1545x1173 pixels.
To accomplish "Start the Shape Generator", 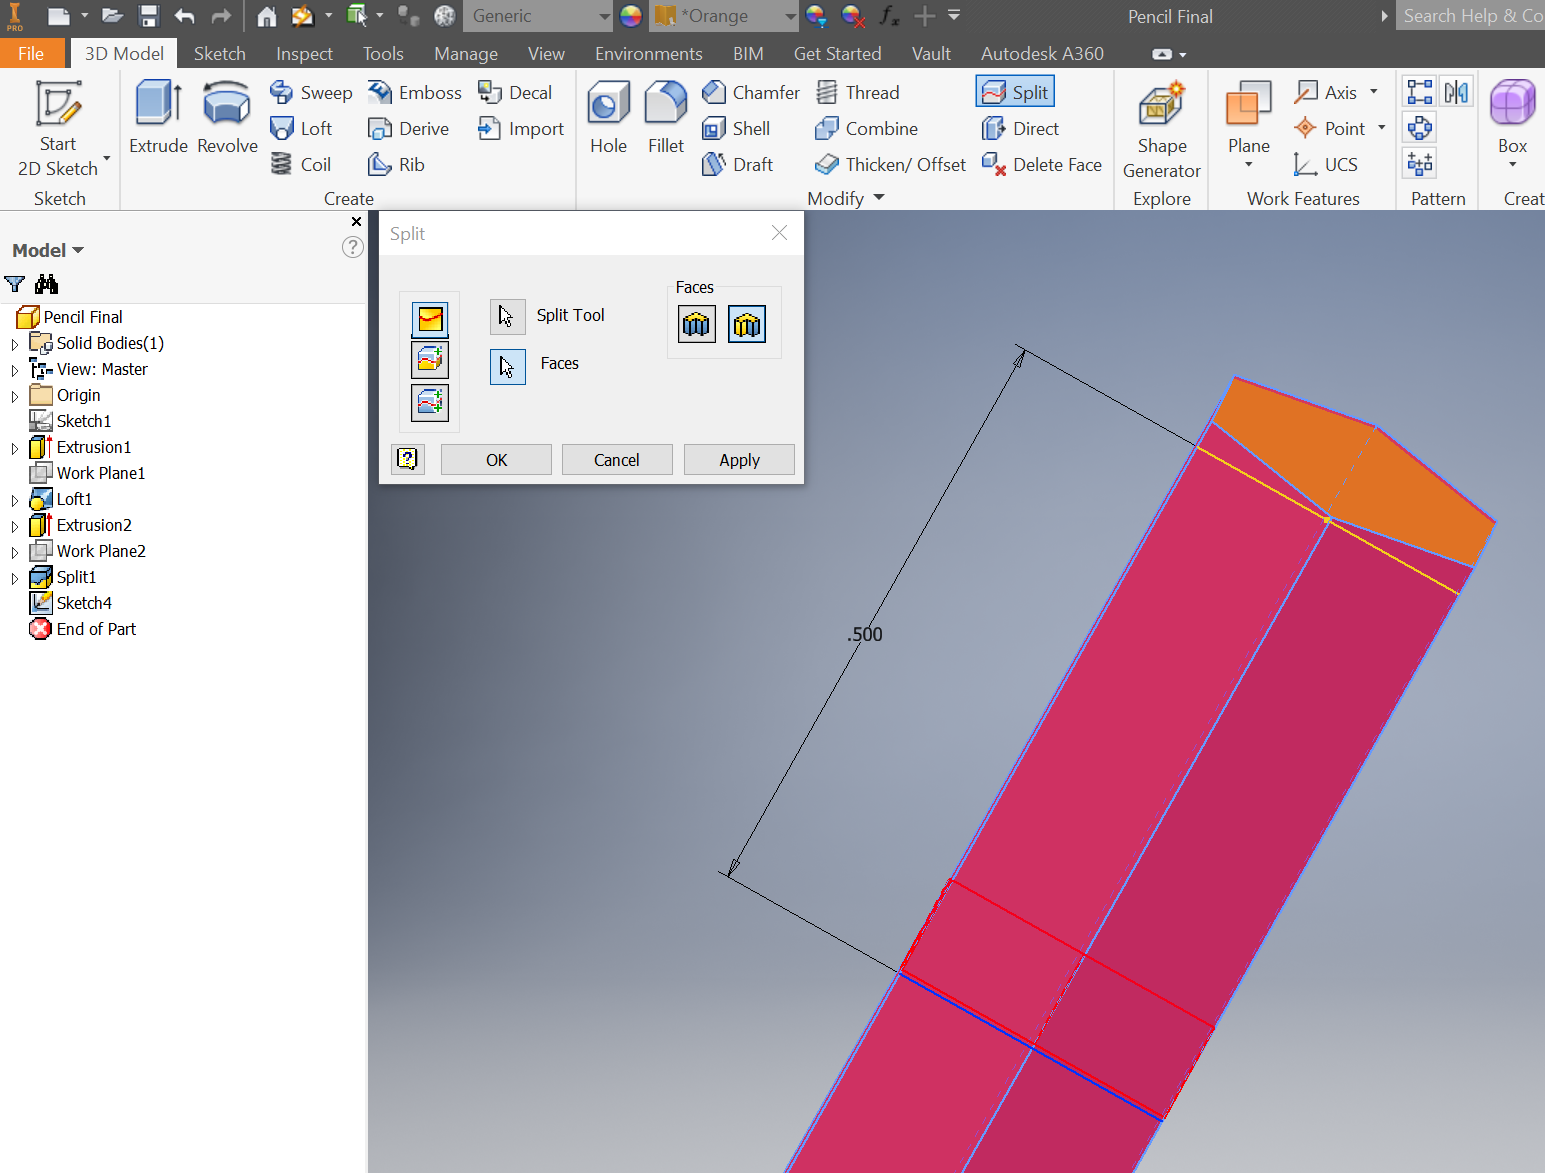I will tap(1160, 115).
